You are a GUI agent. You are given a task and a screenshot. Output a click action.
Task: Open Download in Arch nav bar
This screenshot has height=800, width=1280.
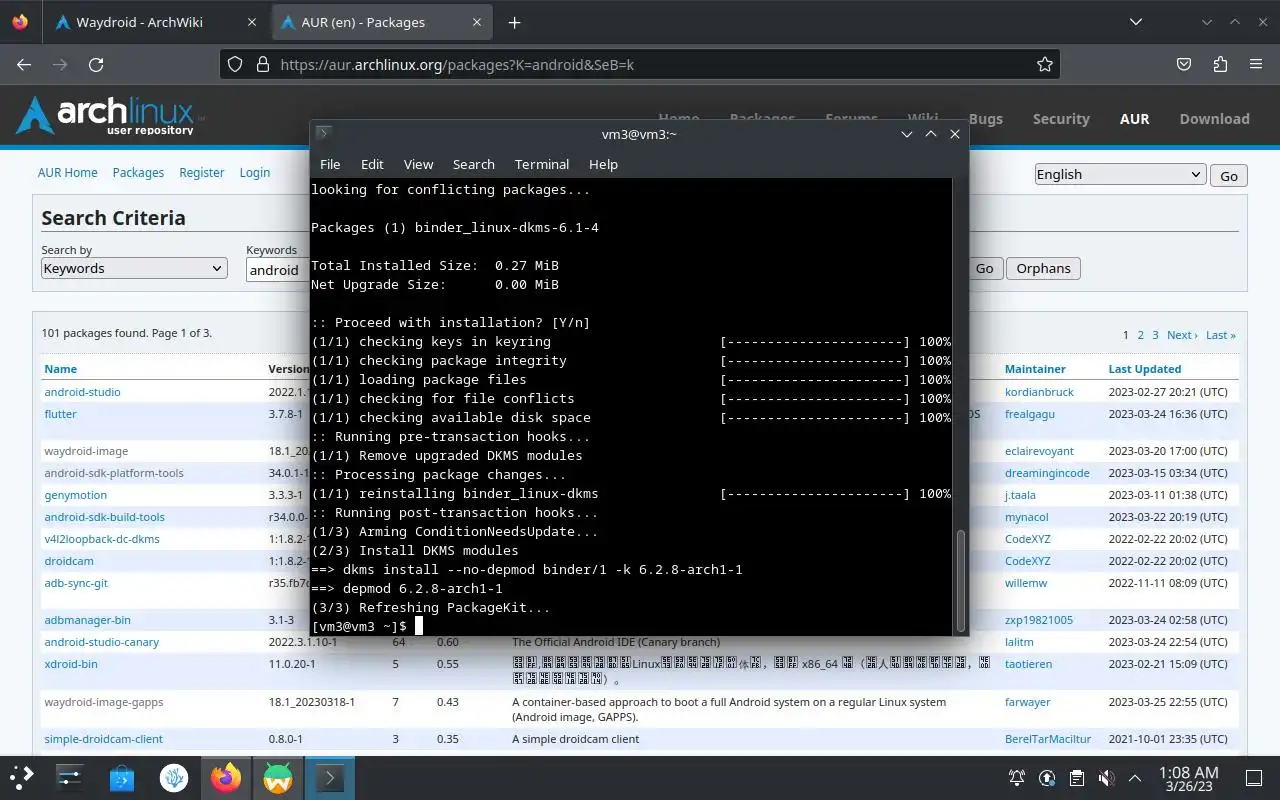coord(1214,118)
